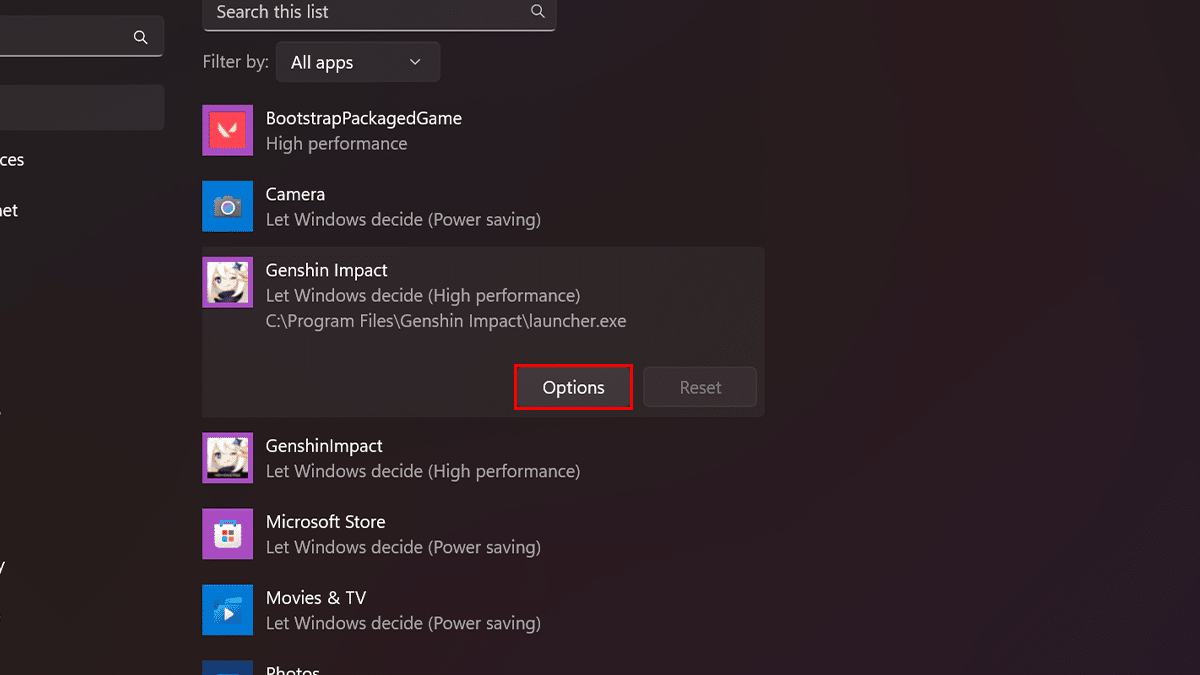1200x675 pixels.
Task: Click the Microsoft Store icon
Action: coord(227,535)
